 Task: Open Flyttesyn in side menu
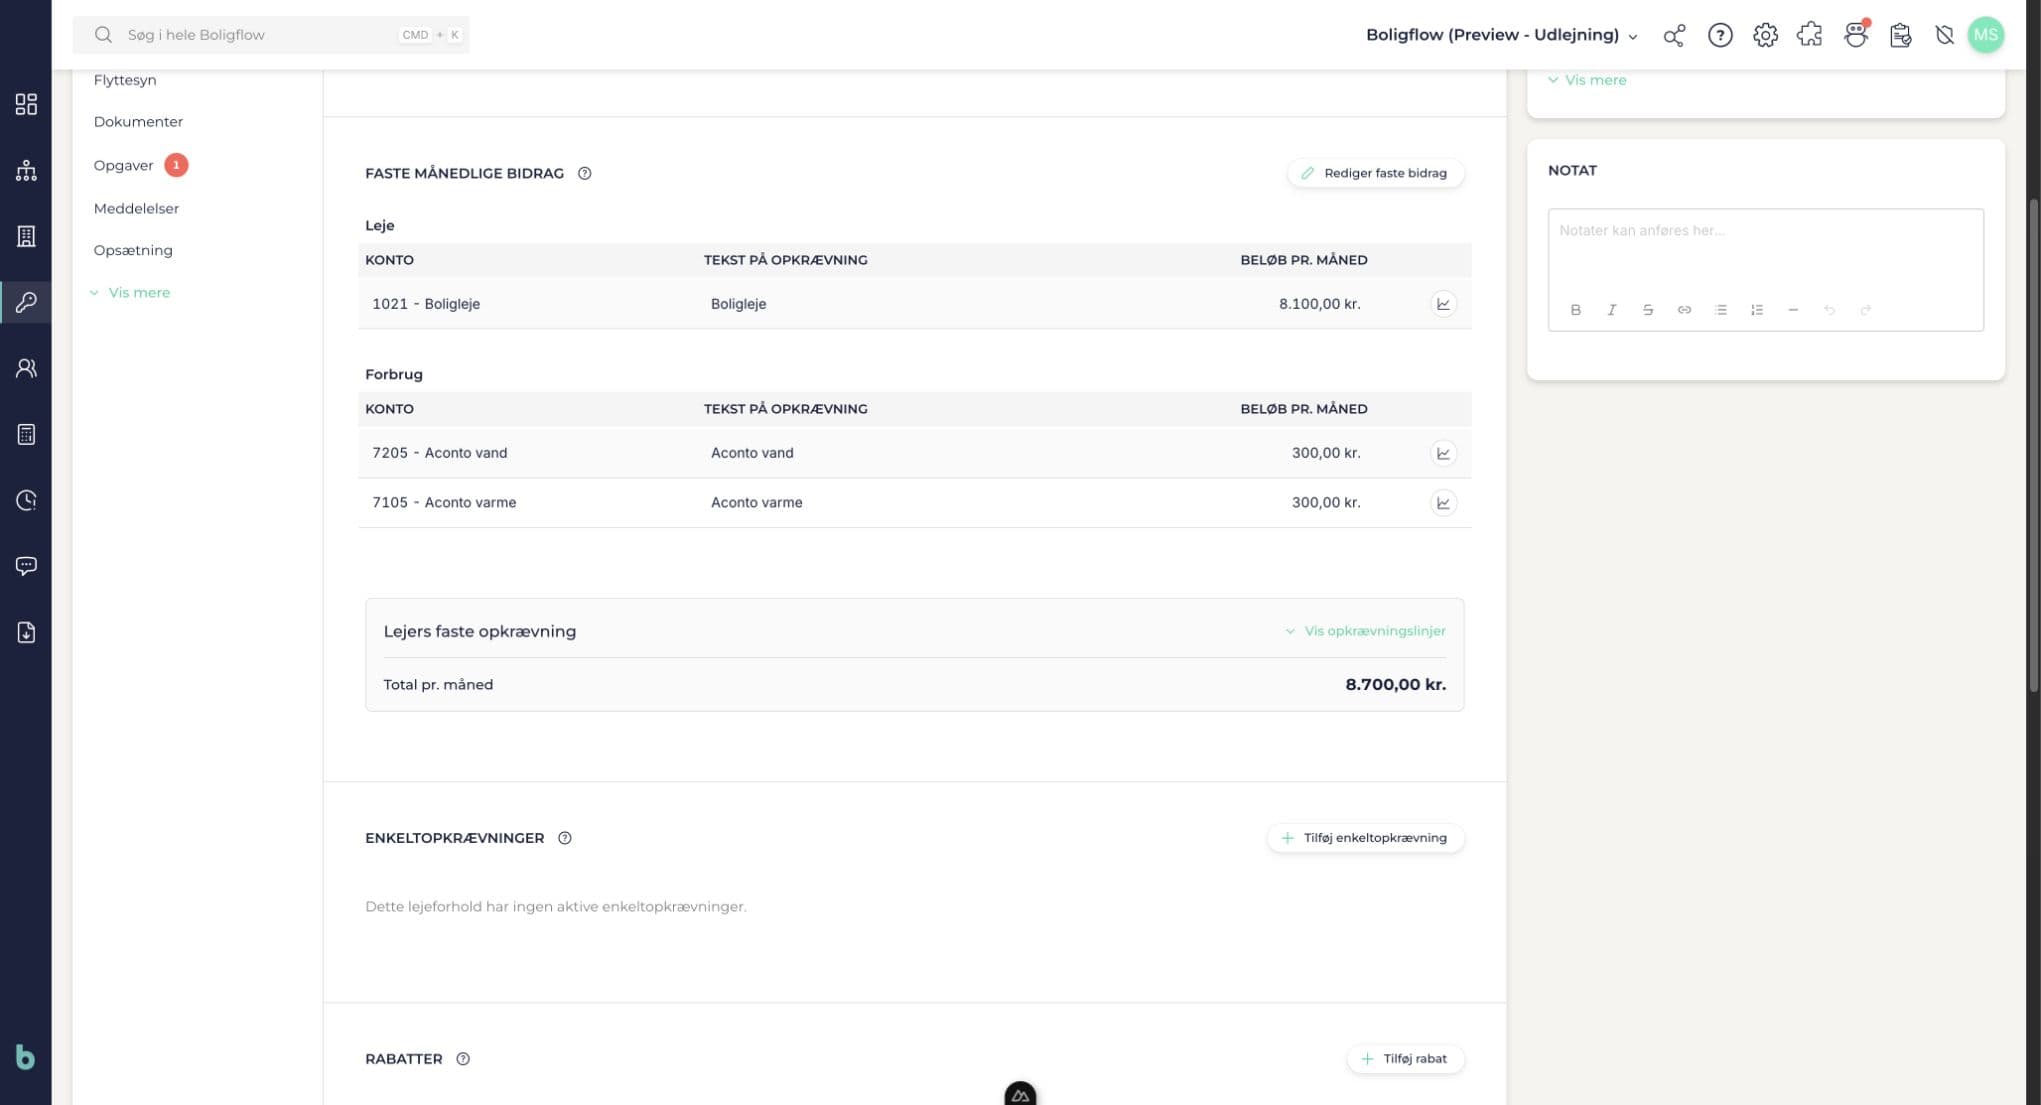(x=125, y=80)
